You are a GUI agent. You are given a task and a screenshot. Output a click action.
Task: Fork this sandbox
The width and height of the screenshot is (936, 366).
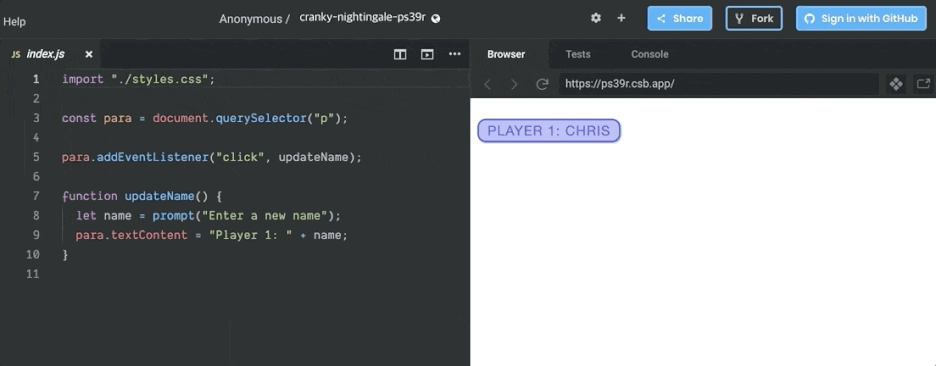pos(754,19)
